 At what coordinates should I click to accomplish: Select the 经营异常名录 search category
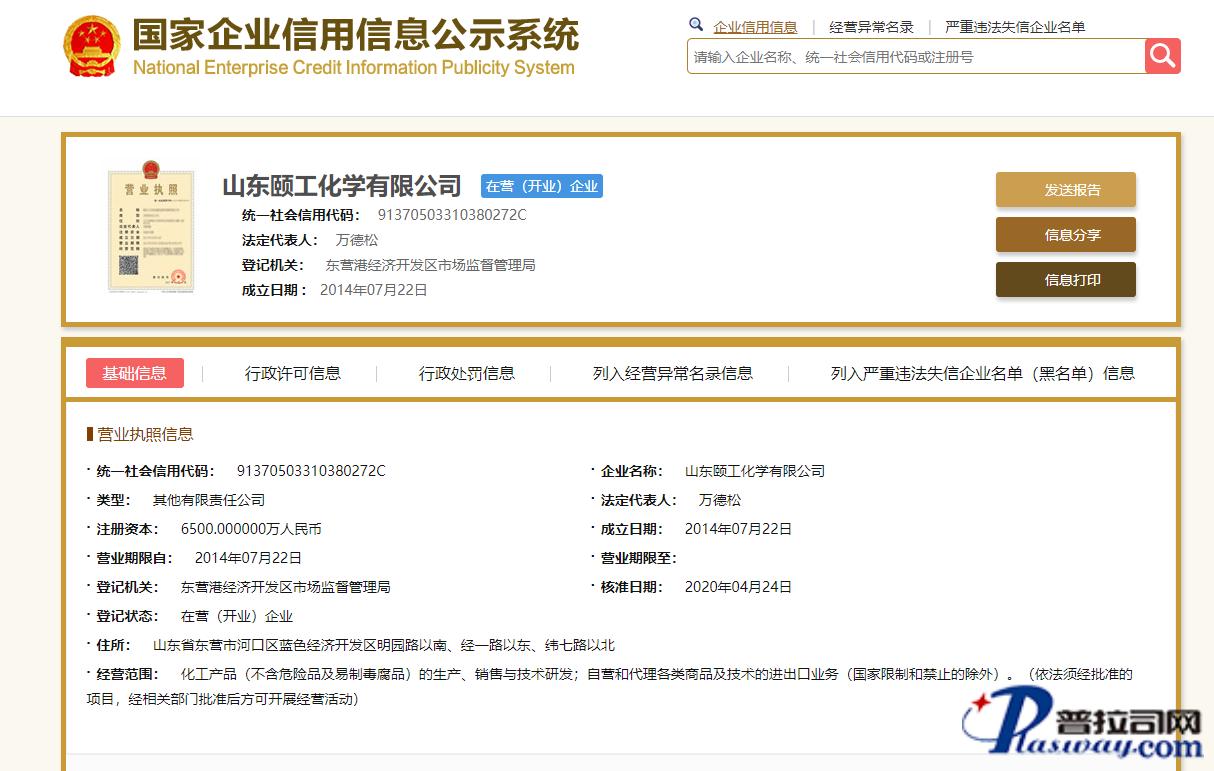[x=871, y=27]
